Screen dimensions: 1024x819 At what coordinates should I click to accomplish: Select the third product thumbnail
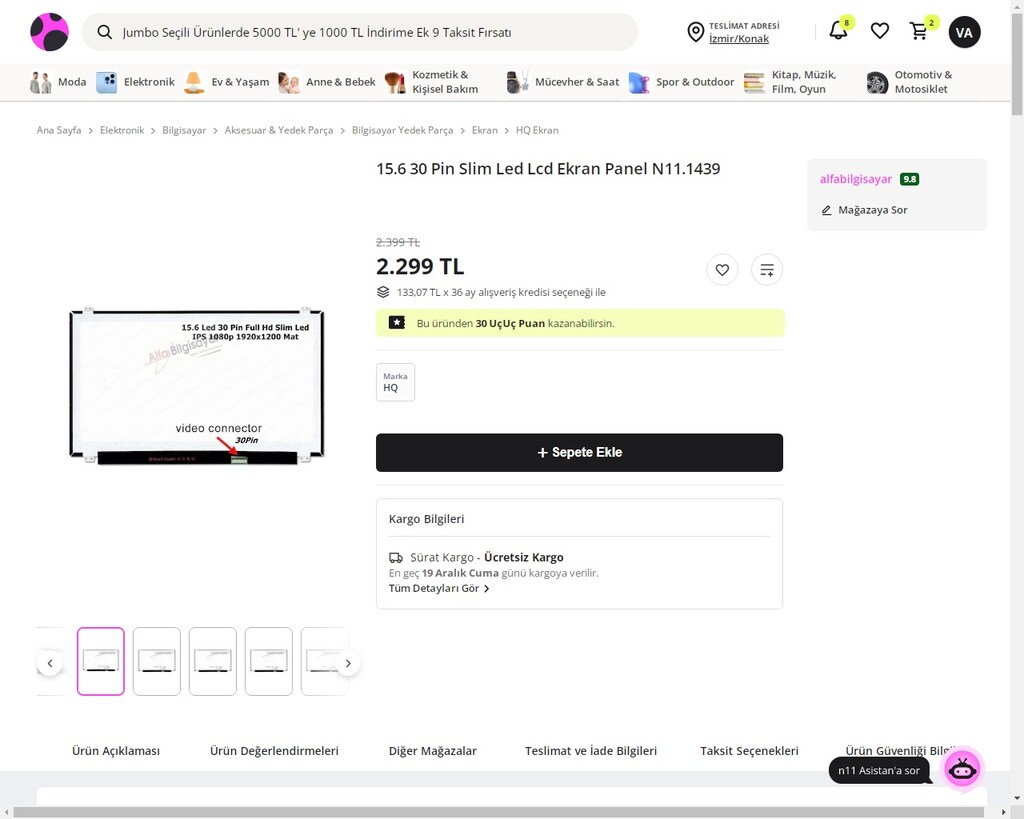tap(213, 662)
